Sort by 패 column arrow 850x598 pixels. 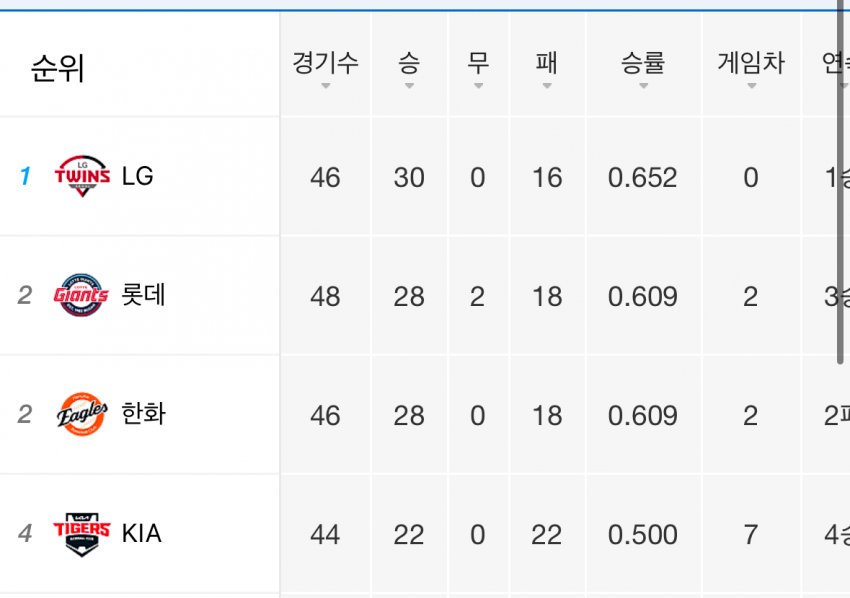point(546,86)
